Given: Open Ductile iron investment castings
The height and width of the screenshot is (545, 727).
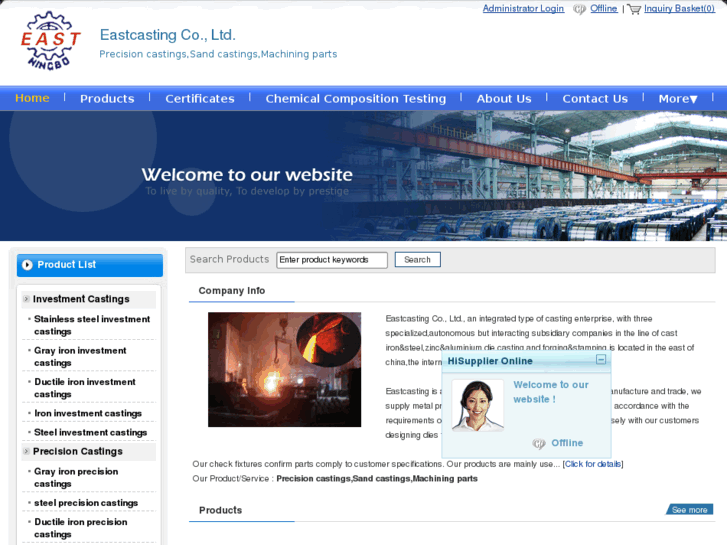Looking at the screenshot, I should (x=85, y=388).
